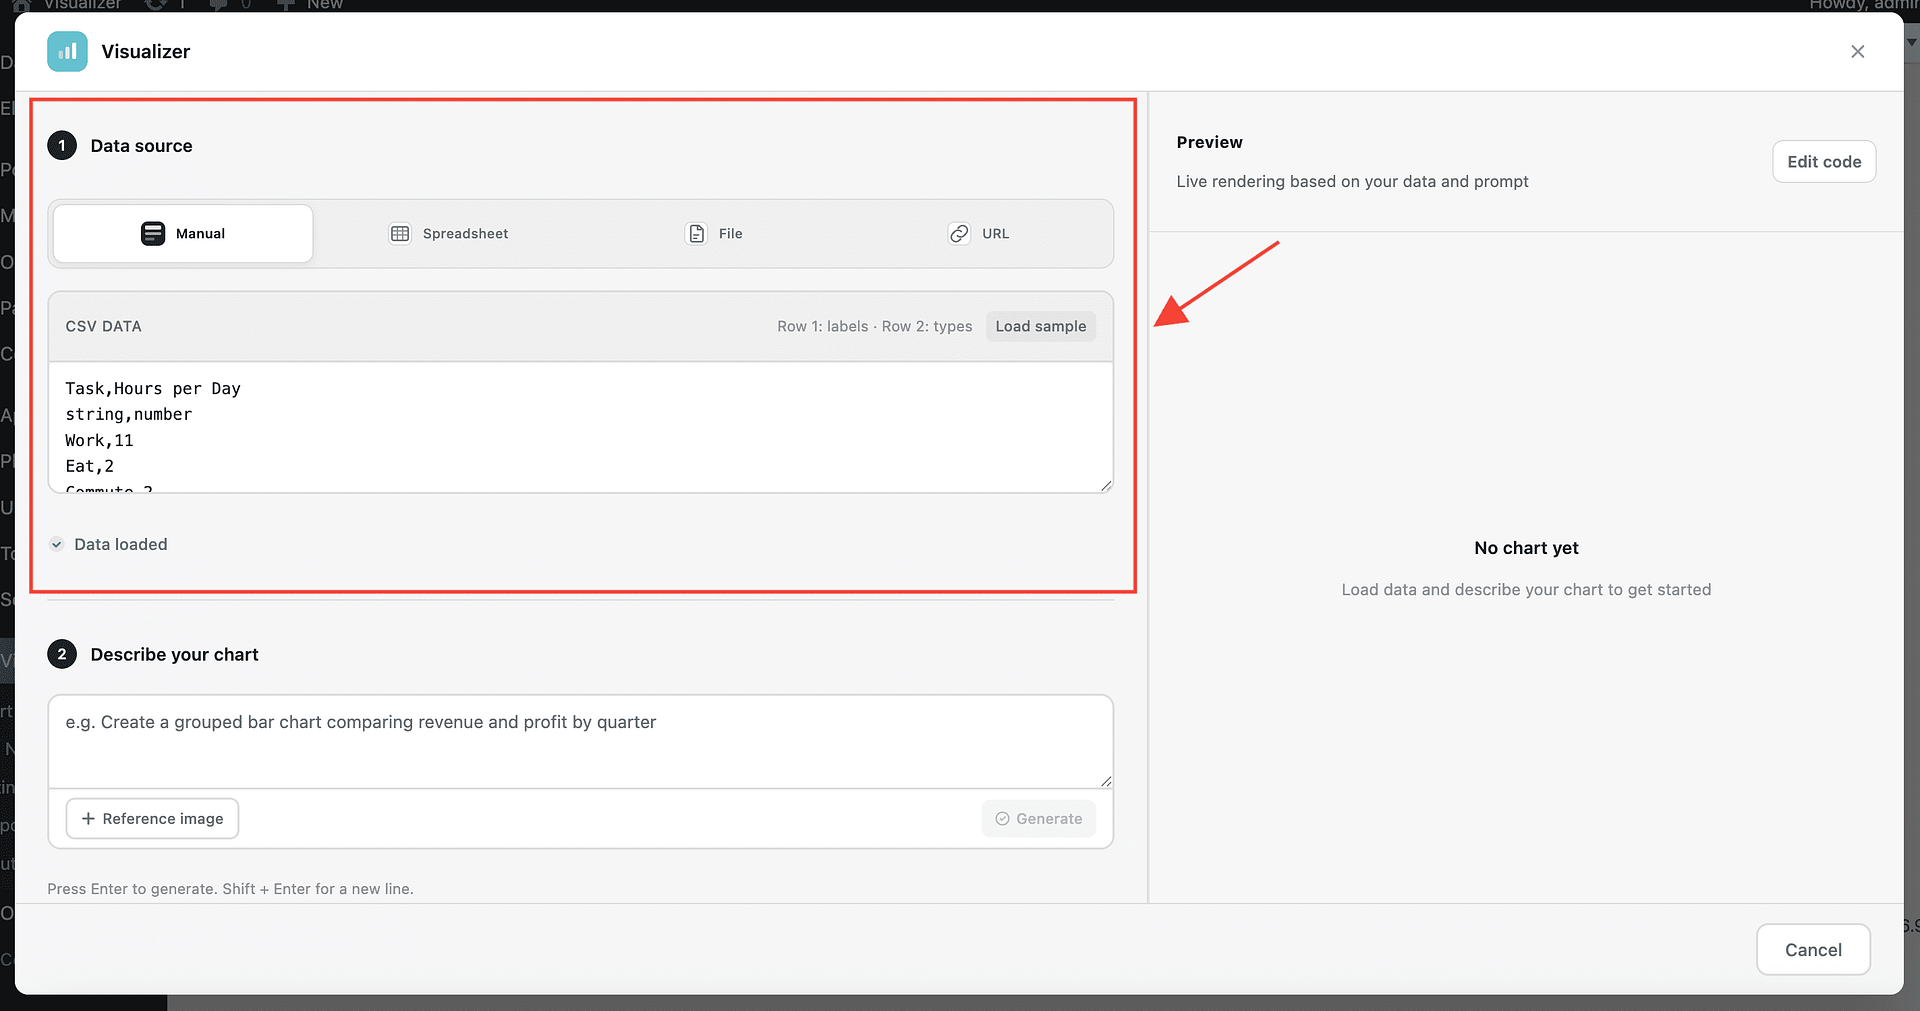Switch to the URL tab
Viewport: 1920px width, 1011px height.
pos(979,234)
